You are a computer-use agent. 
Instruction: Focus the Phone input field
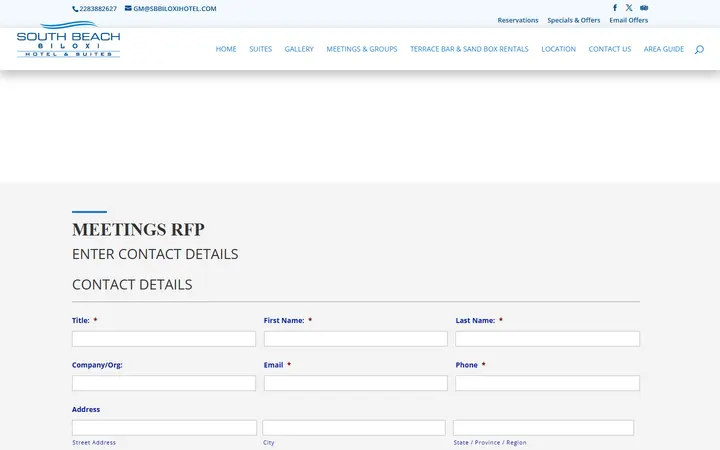pyautogui.click(x=547, y=383)
